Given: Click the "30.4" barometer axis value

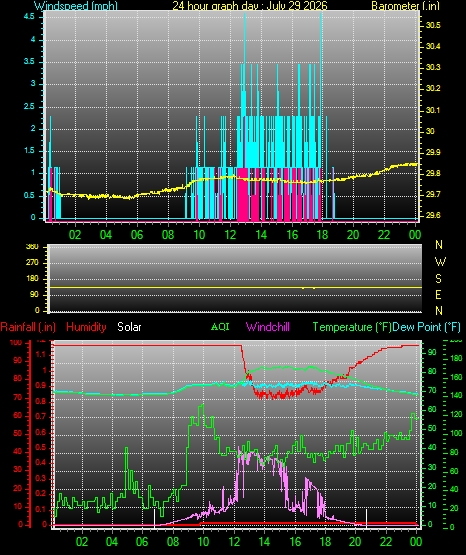Looking at the screenshot, I should tap(433, 46).
